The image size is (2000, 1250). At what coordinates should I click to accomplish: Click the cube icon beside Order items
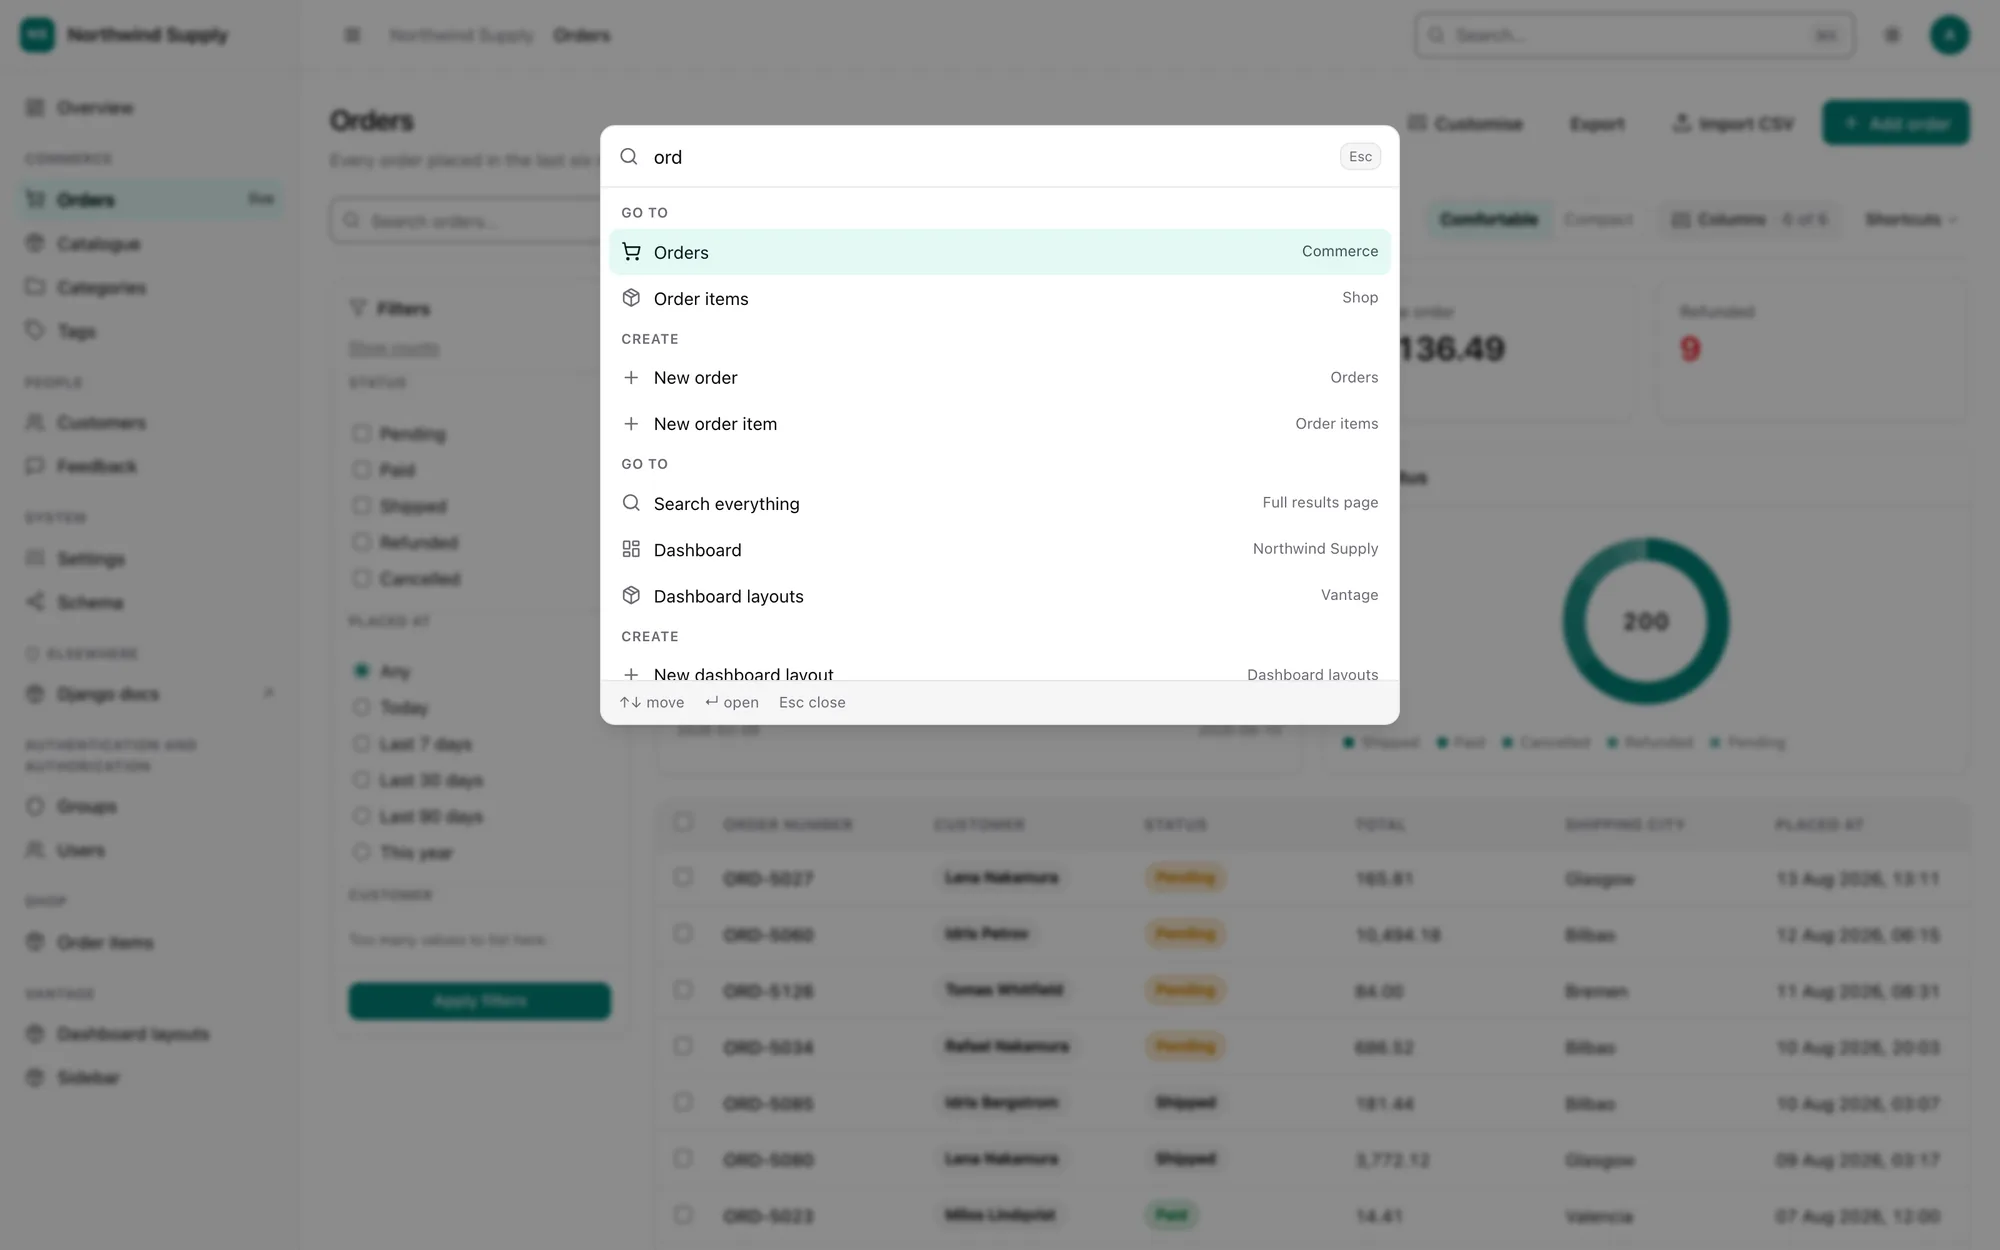coord(631,298)
